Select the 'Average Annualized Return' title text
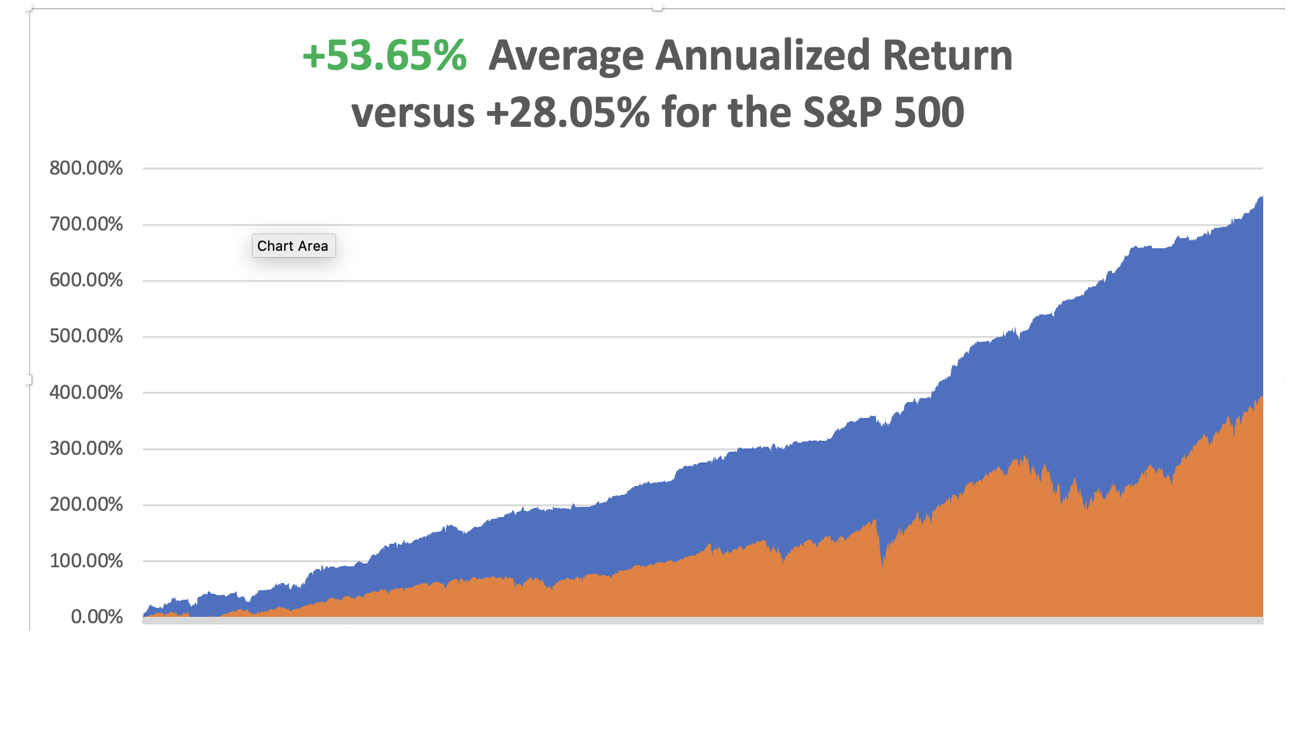This screenshot has height=752, width=1296. point(750,56)
